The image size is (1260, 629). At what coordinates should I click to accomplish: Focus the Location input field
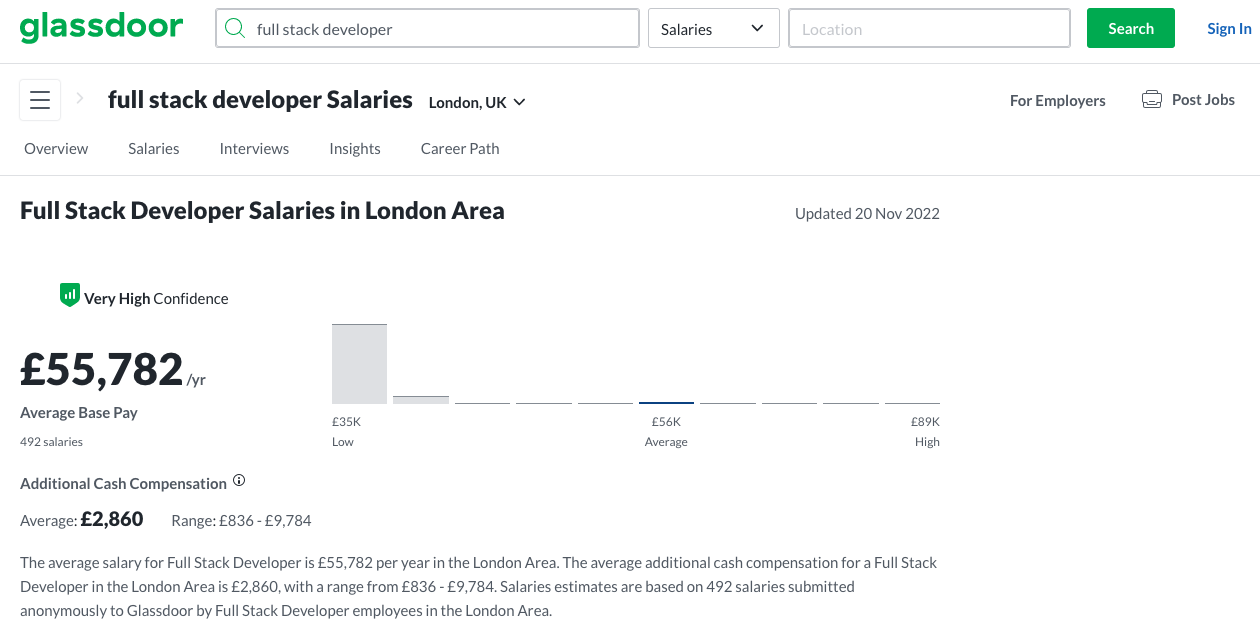pos(930,29)
